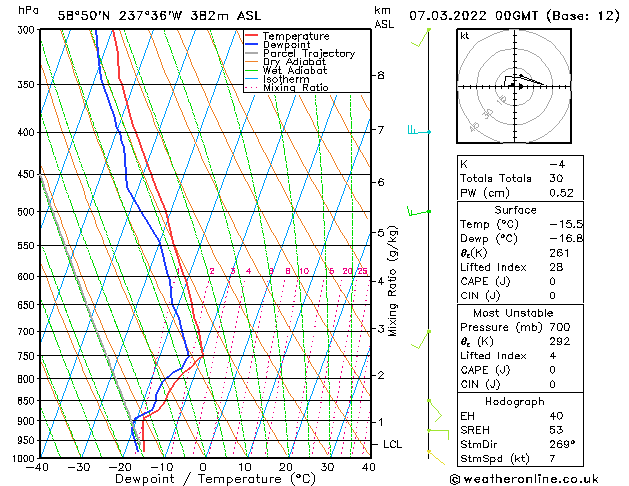Click the 650 hPa pressure label
Screen dimensions: 629x486
pyautogui.click(x=28, y=305)
